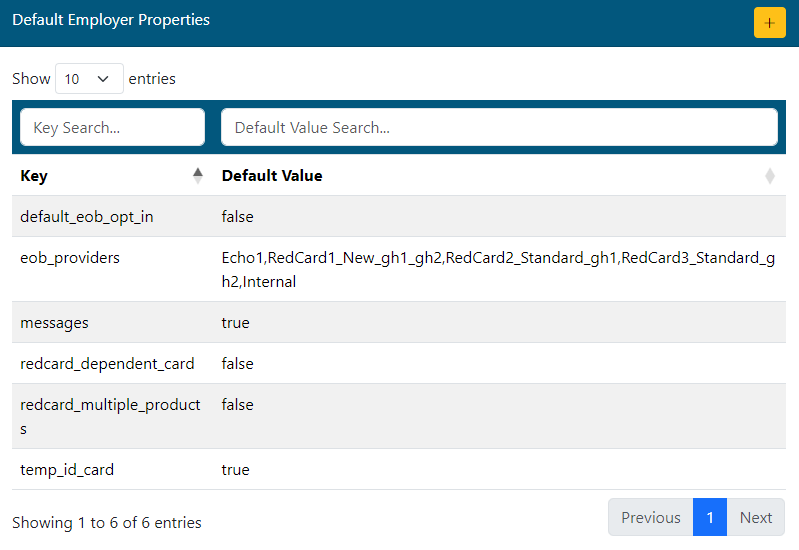This screenshot has width=799, height=550.
Task: Click the Default Employer Properties title
Action: [x=111, y=20]
